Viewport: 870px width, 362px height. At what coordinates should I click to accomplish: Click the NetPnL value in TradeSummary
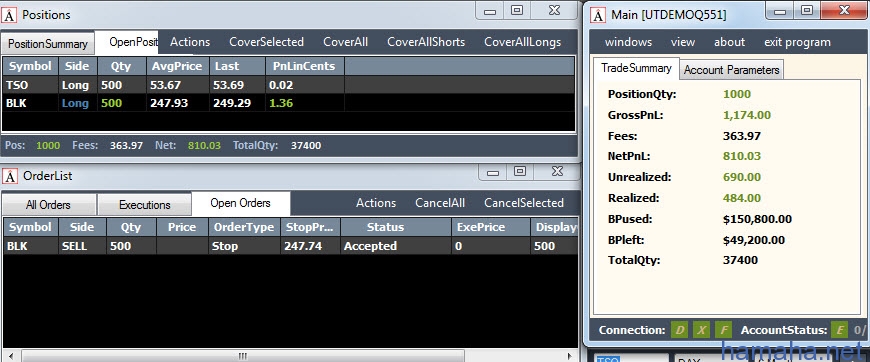click(742, 157)
